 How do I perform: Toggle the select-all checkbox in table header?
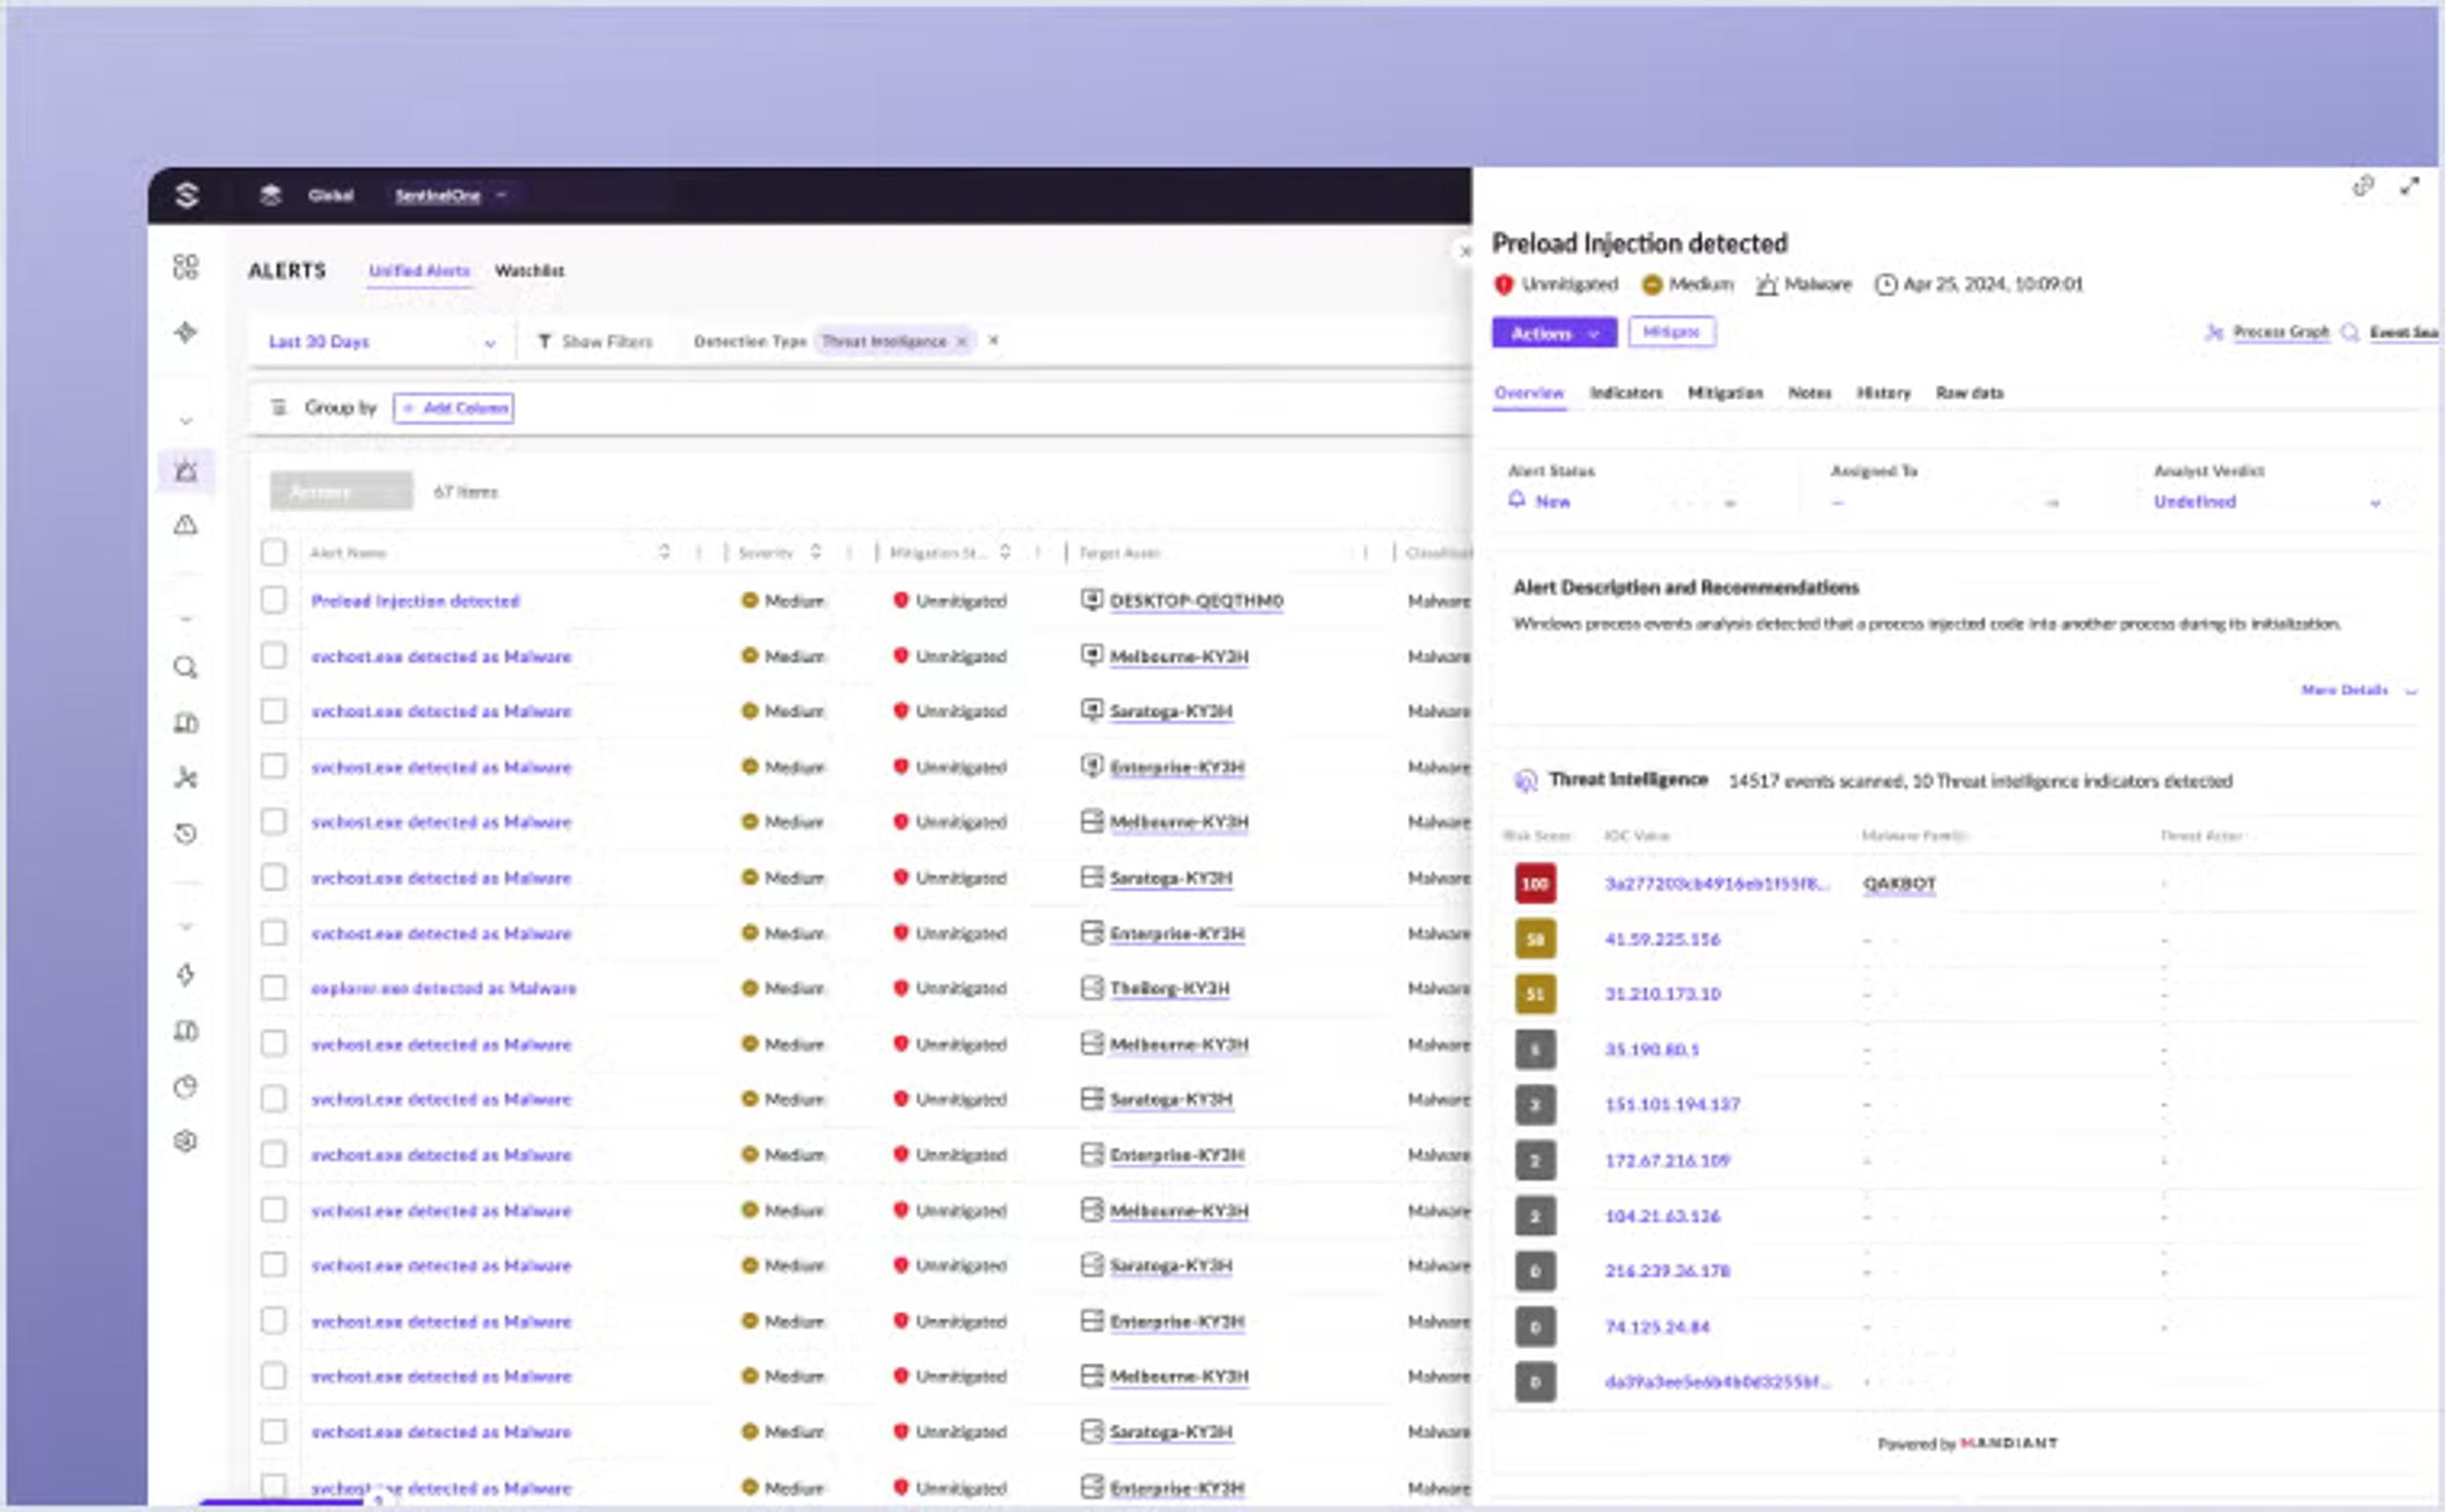coord(273,552)
